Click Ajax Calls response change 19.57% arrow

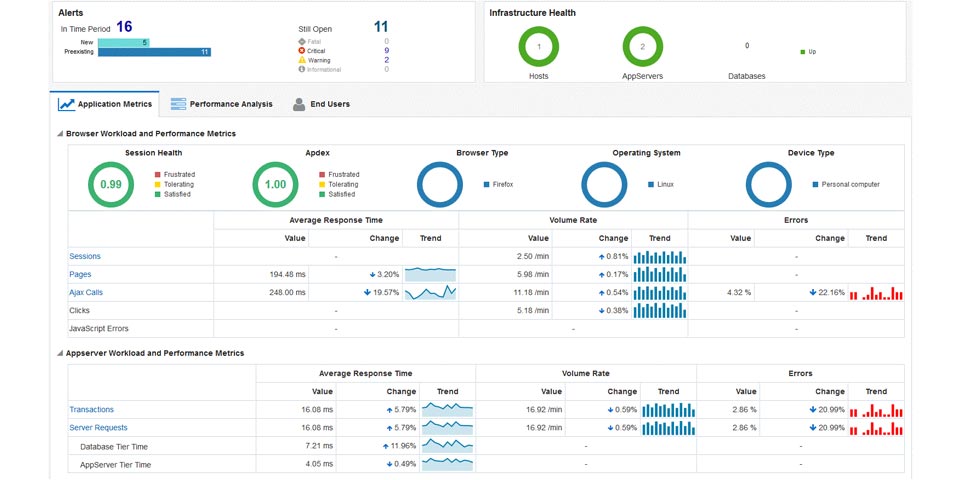pyautogui.click(x=367, y=293)
